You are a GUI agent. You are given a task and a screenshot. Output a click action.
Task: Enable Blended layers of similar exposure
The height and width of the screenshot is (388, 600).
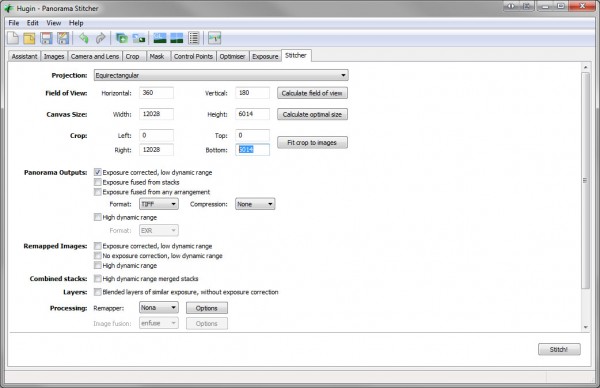(x=98, y=292)
